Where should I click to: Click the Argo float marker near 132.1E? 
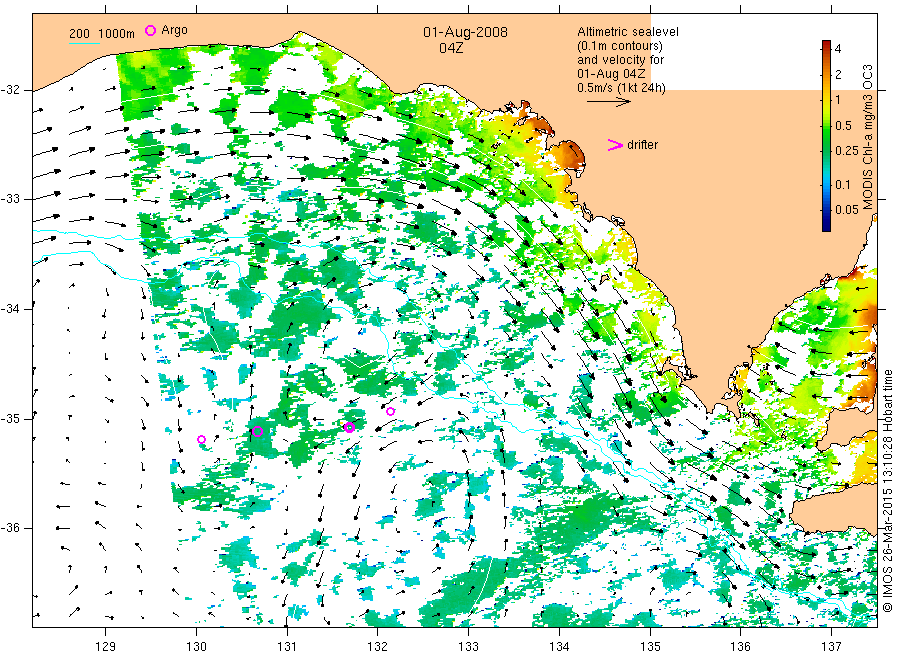(390, 411)
